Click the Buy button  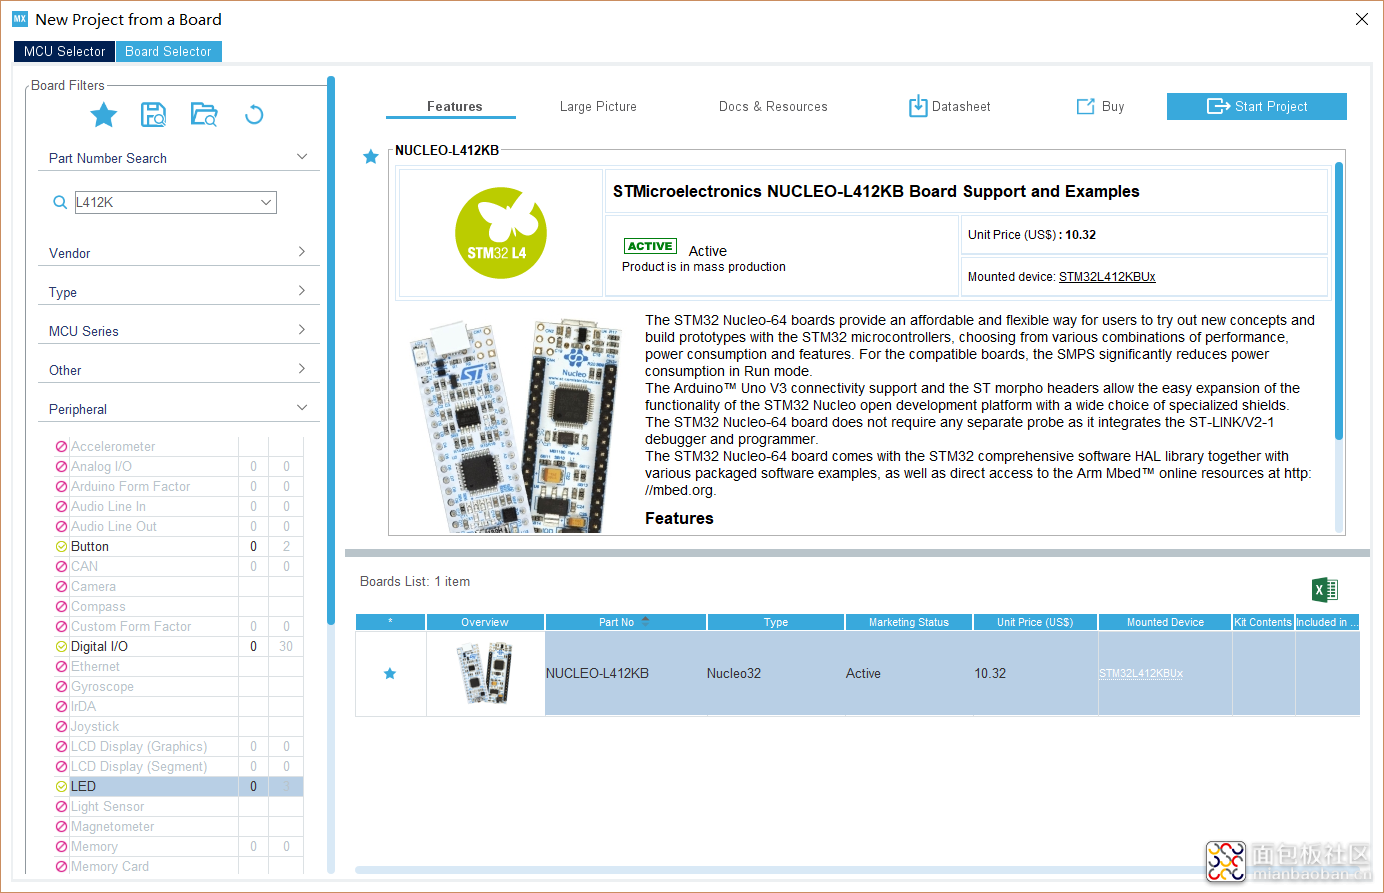pyautogui.click(x=1100, y=106)
